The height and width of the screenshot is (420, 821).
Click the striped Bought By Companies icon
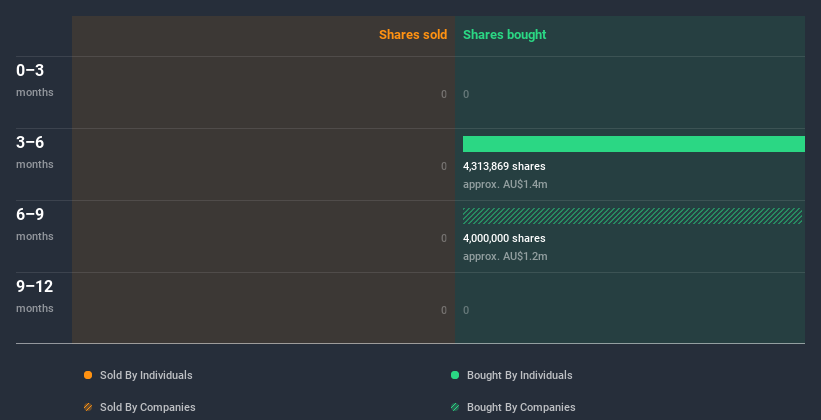[x=455, y=407]
